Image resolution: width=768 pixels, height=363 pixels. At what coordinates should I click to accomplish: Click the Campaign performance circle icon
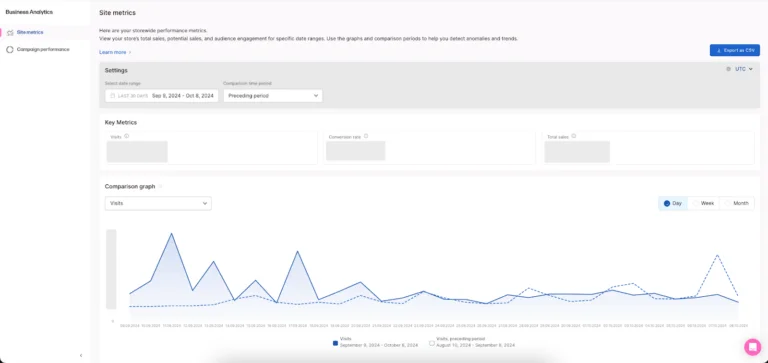pos(10,49)
